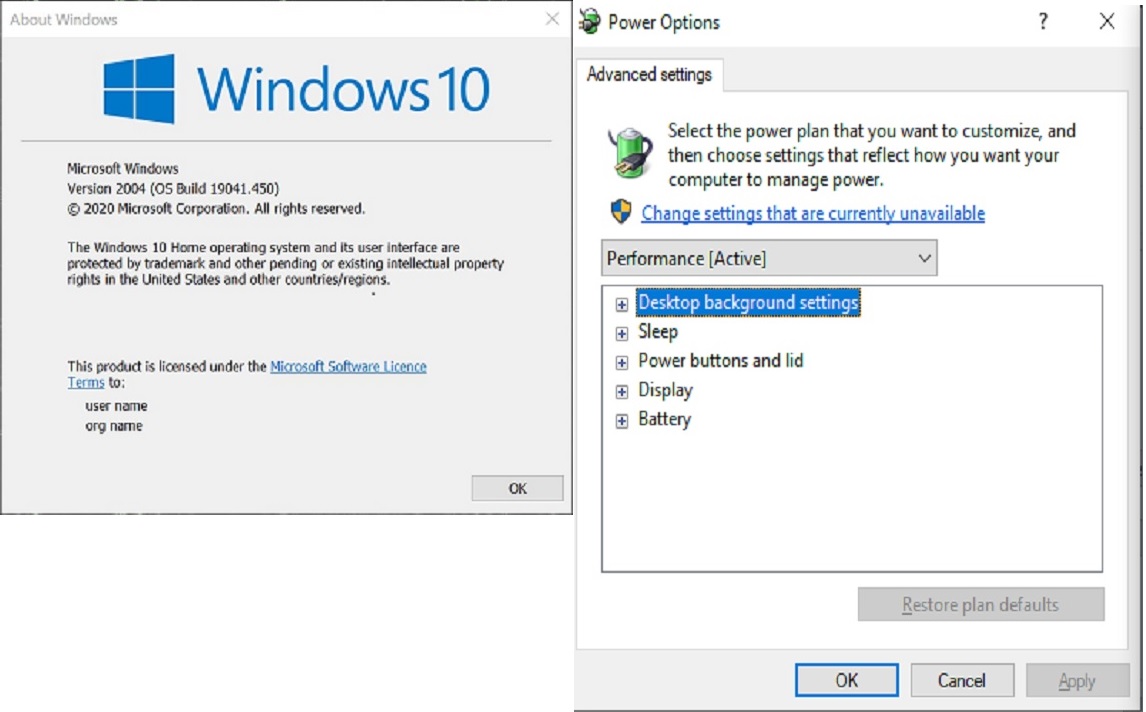This screenshot has width=1146, height=712.
Task: Click the battery plug power icon
Action: tap(630, 152)
